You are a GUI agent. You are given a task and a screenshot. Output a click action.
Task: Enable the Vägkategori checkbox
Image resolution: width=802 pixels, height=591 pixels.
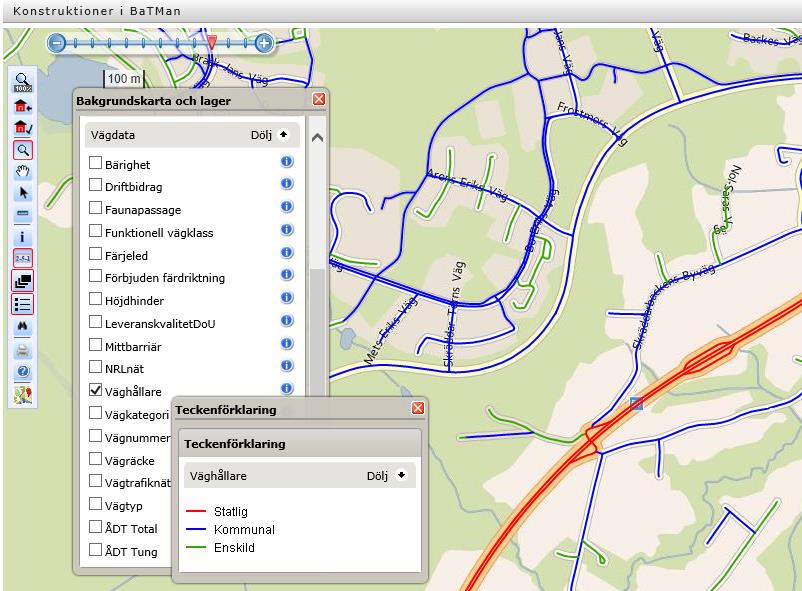click(95, 412)
